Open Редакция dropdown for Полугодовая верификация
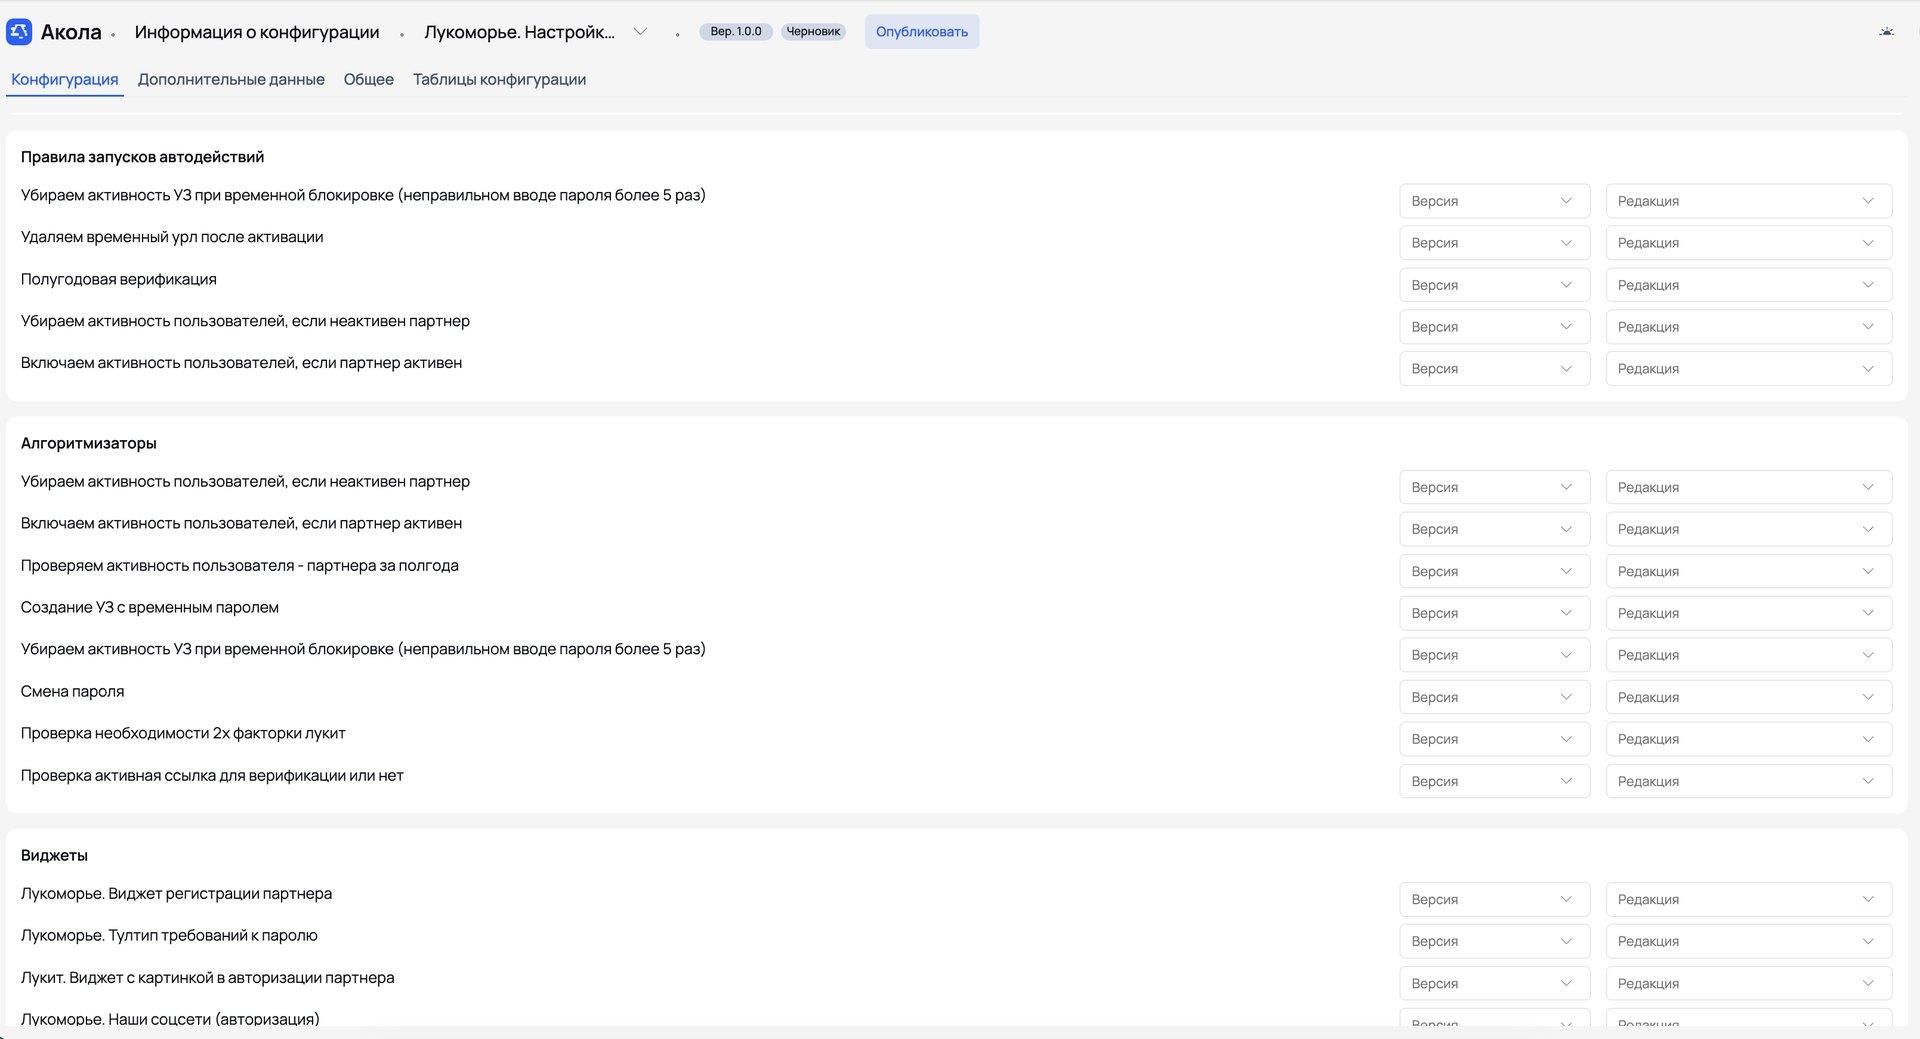 (1748, 285)
